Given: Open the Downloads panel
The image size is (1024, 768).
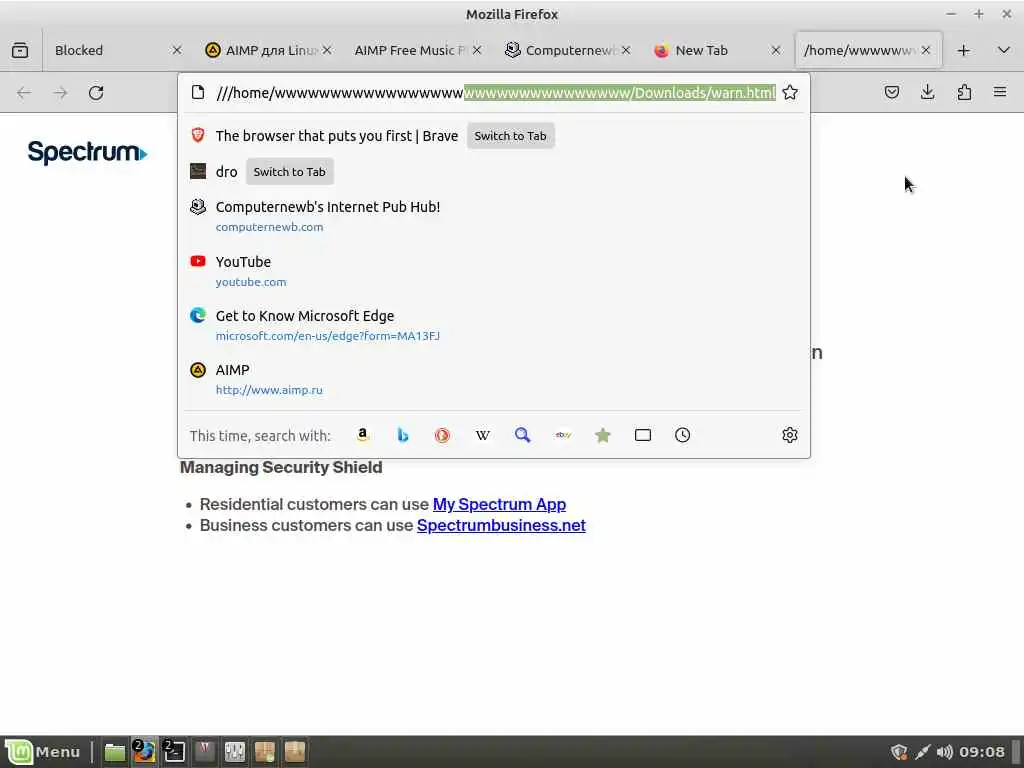Looking at the screenshot, I should click(x=927, y=93).
